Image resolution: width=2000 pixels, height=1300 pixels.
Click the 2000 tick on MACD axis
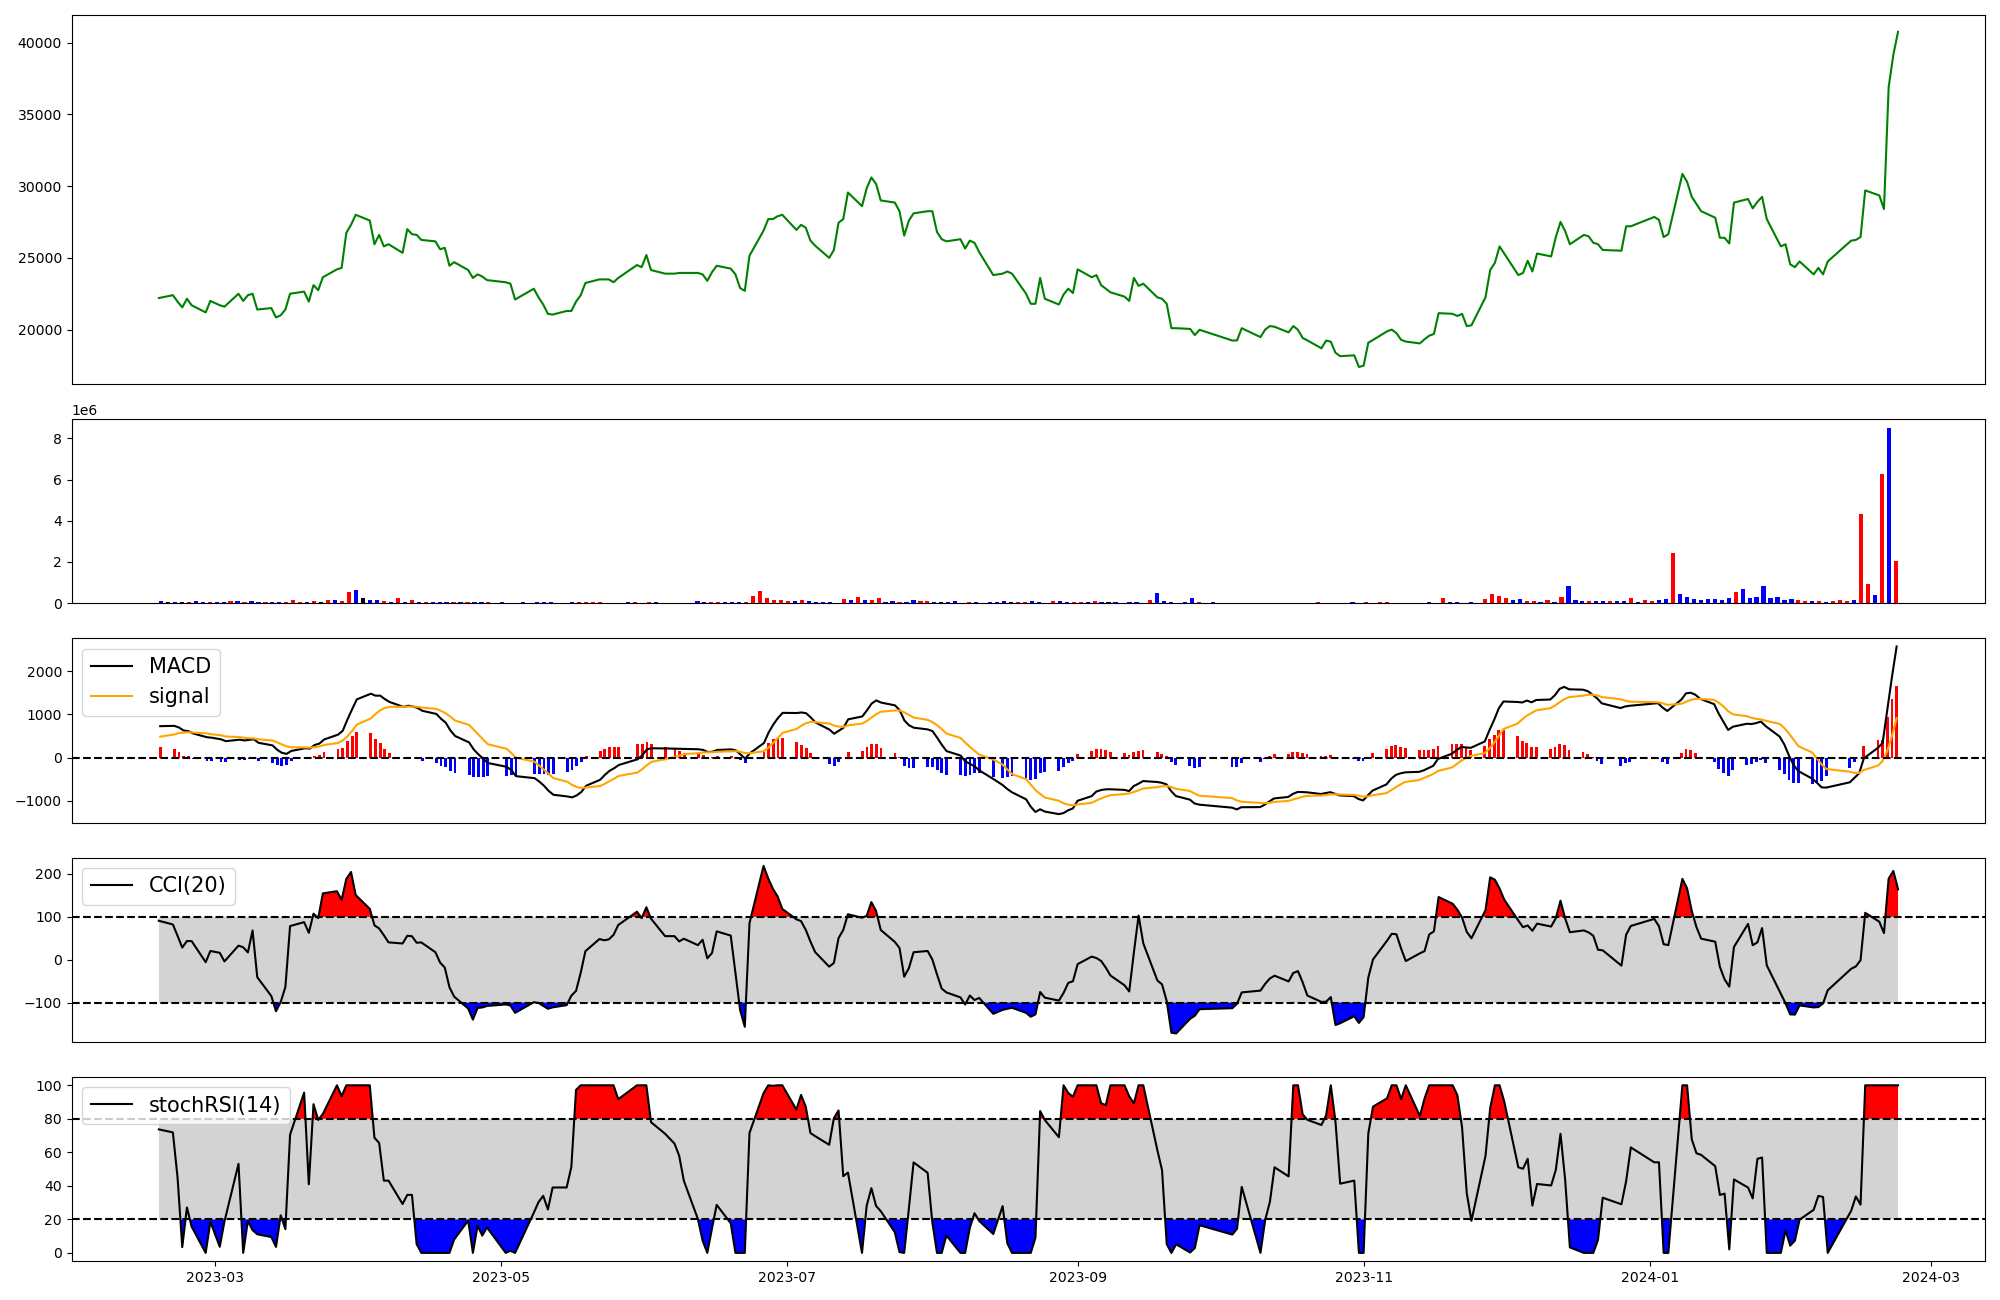44,672
